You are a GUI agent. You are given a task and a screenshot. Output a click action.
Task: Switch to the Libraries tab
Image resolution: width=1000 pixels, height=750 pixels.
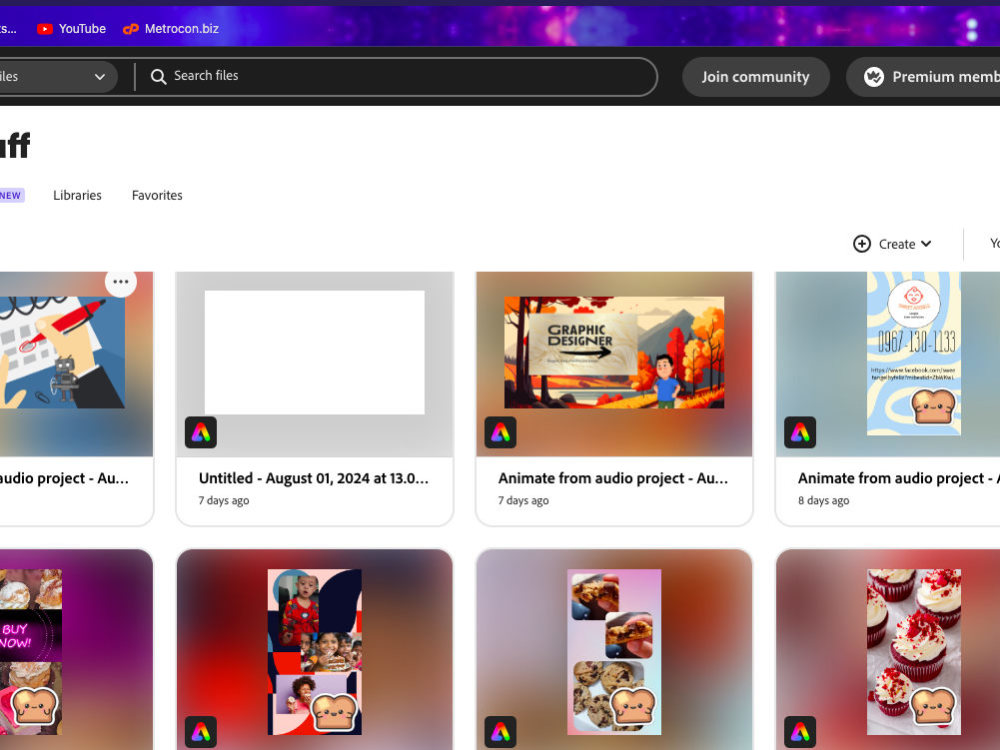pos(77,195)
